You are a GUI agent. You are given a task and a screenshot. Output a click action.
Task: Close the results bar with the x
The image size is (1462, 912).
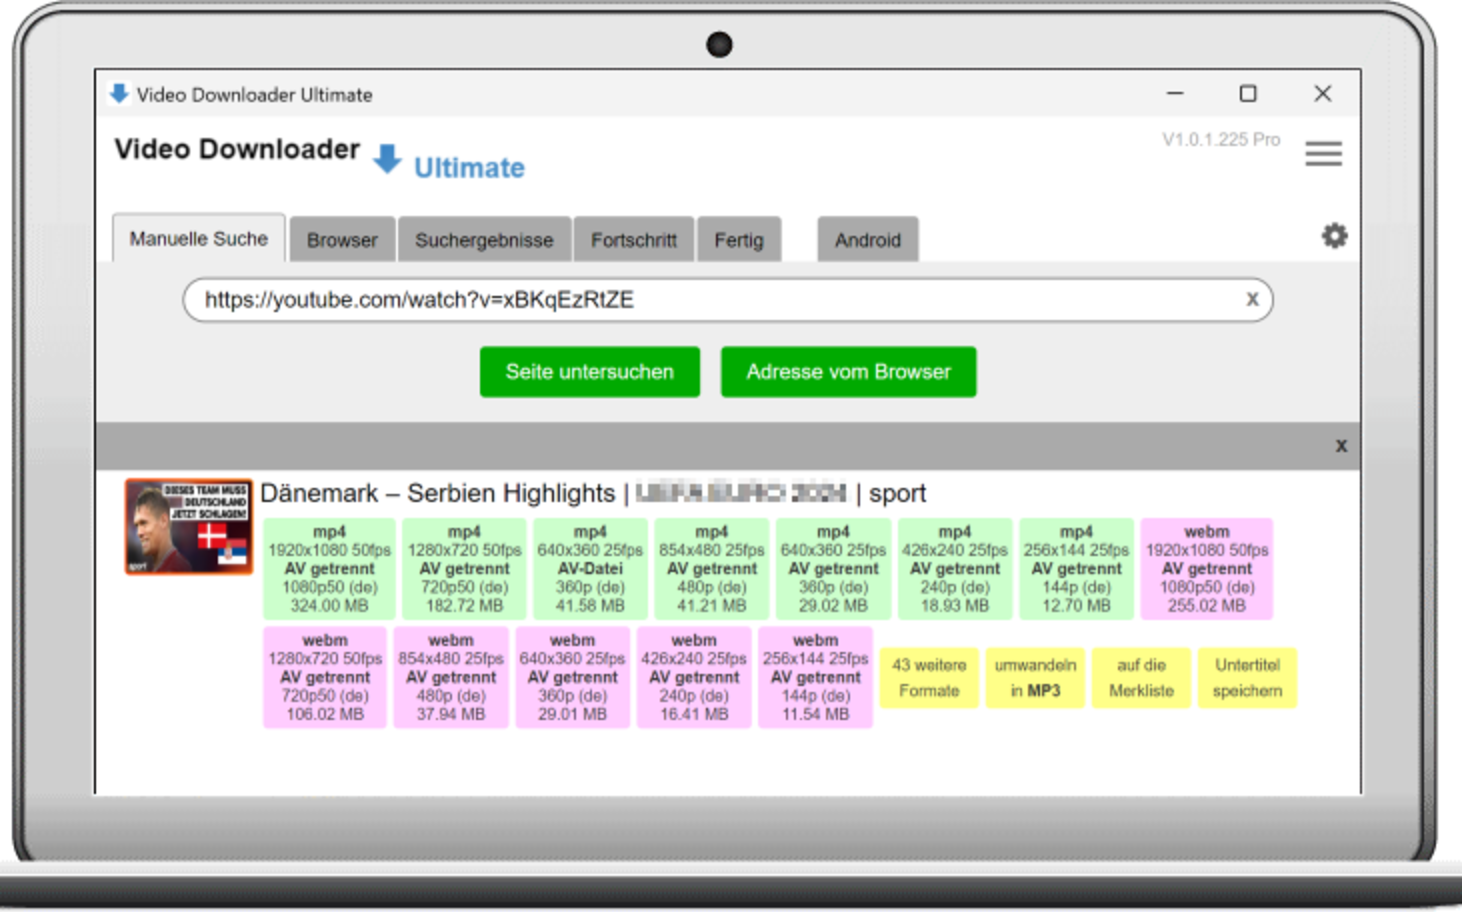tap(1341, 446)
